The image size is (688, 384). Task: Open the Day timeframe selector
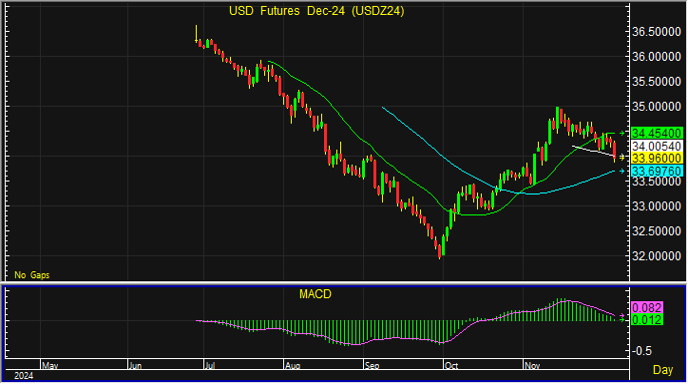pos(663,370)
